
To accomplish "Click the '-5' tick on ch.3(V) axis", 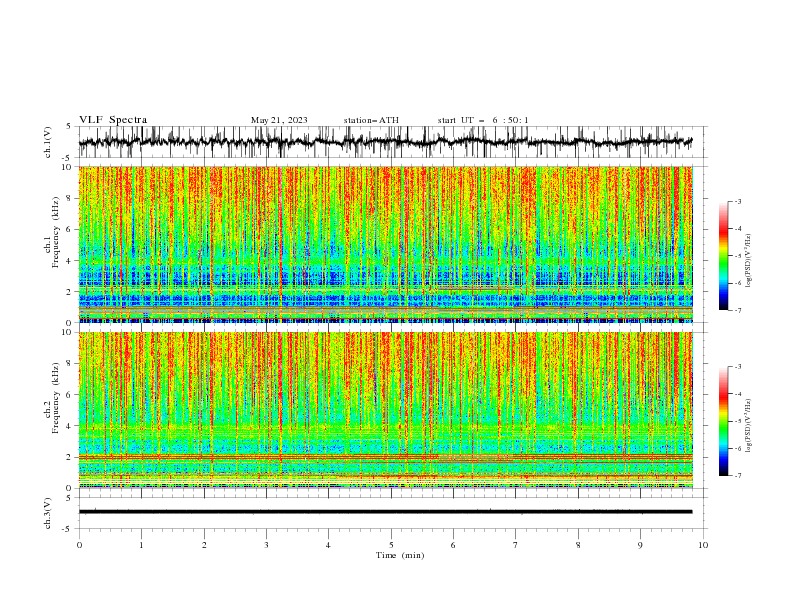I will pyautogui.click(x=68, y=529).
